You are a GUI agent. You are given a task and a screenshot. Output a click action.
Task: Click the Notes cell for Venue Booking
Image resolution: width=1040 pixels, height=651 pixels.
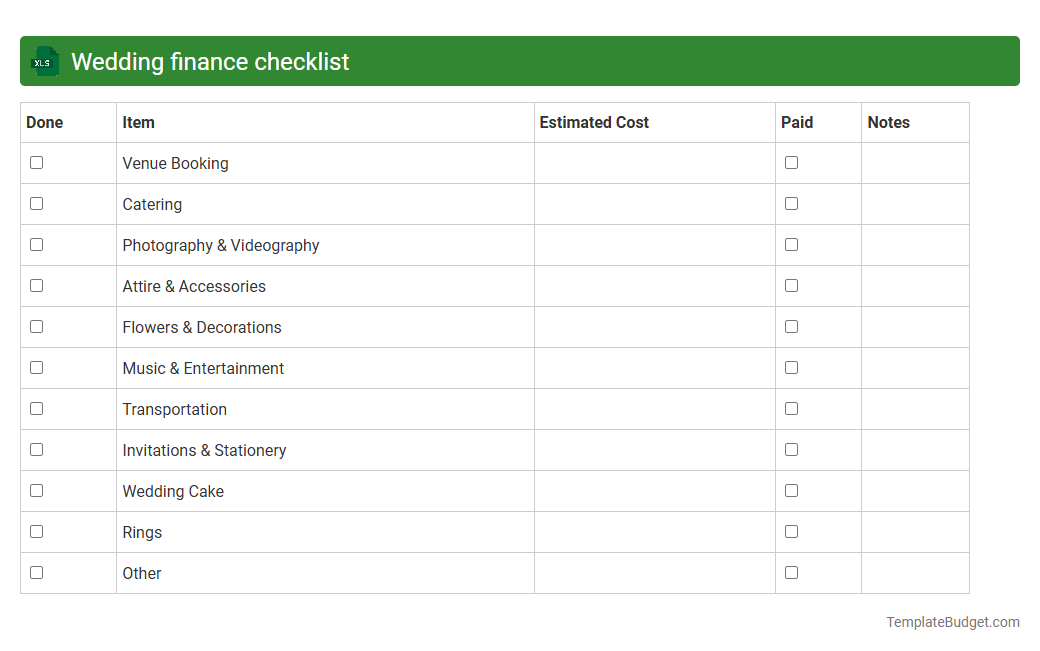point(915,163)
